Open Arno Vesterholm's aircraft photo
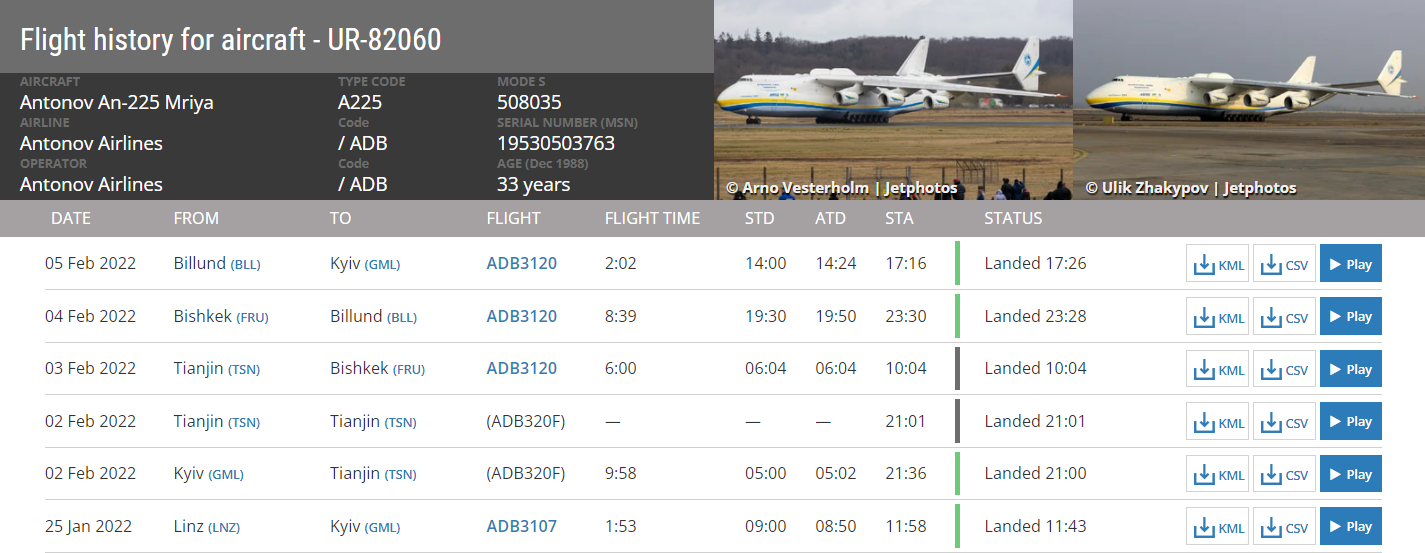Image resolution: width=1425 pixels, height=553 pixels. tap(892, 100)
